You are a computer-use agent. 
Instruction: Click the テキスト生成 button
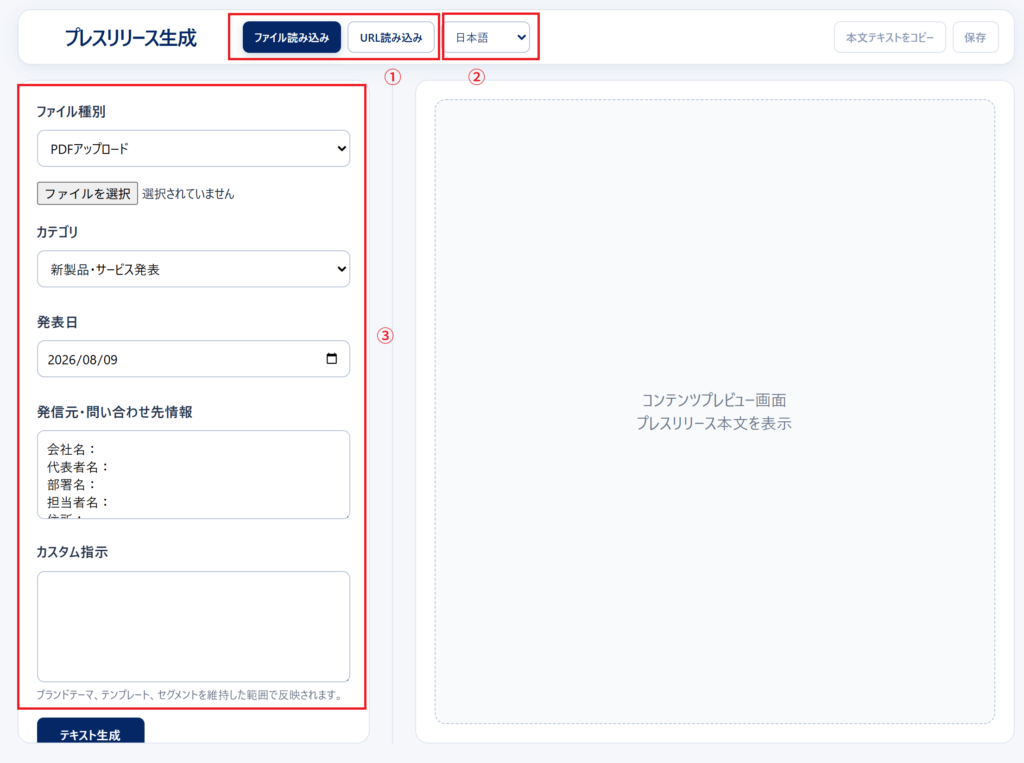[x=90, y=731]
